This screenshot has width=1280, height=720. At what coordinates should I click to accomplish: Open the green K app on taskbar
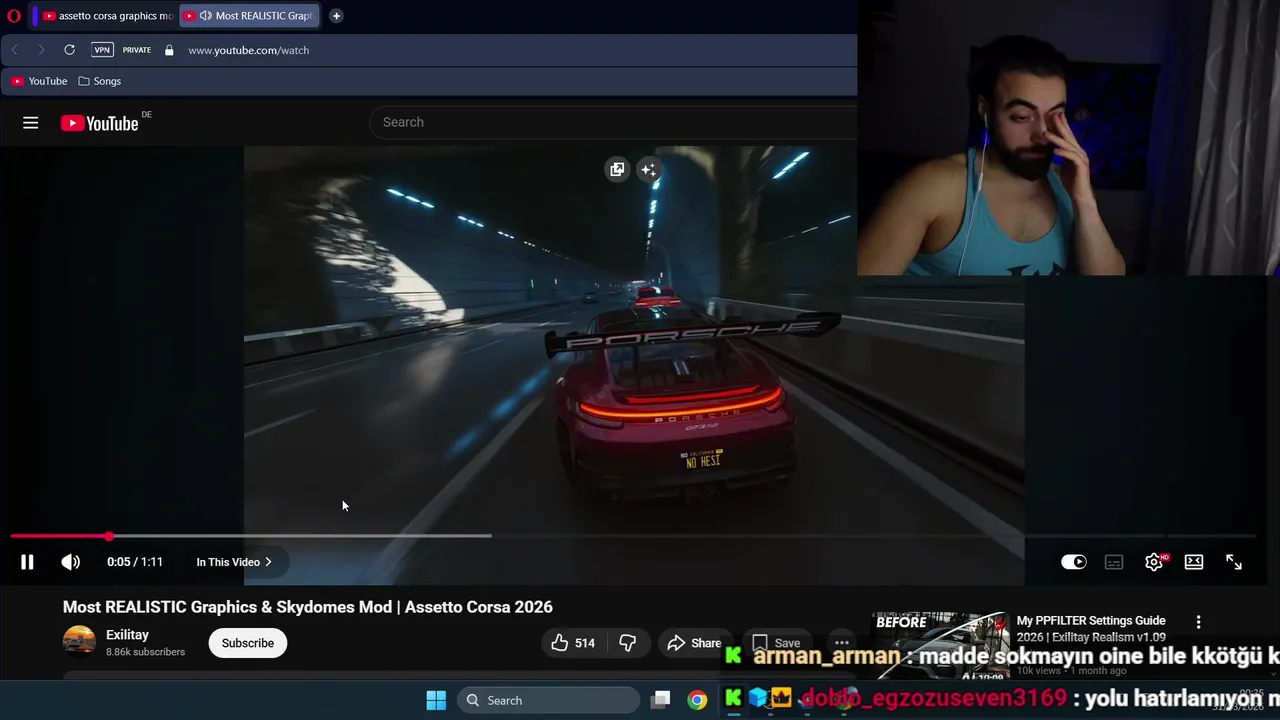tap(734, 698)
